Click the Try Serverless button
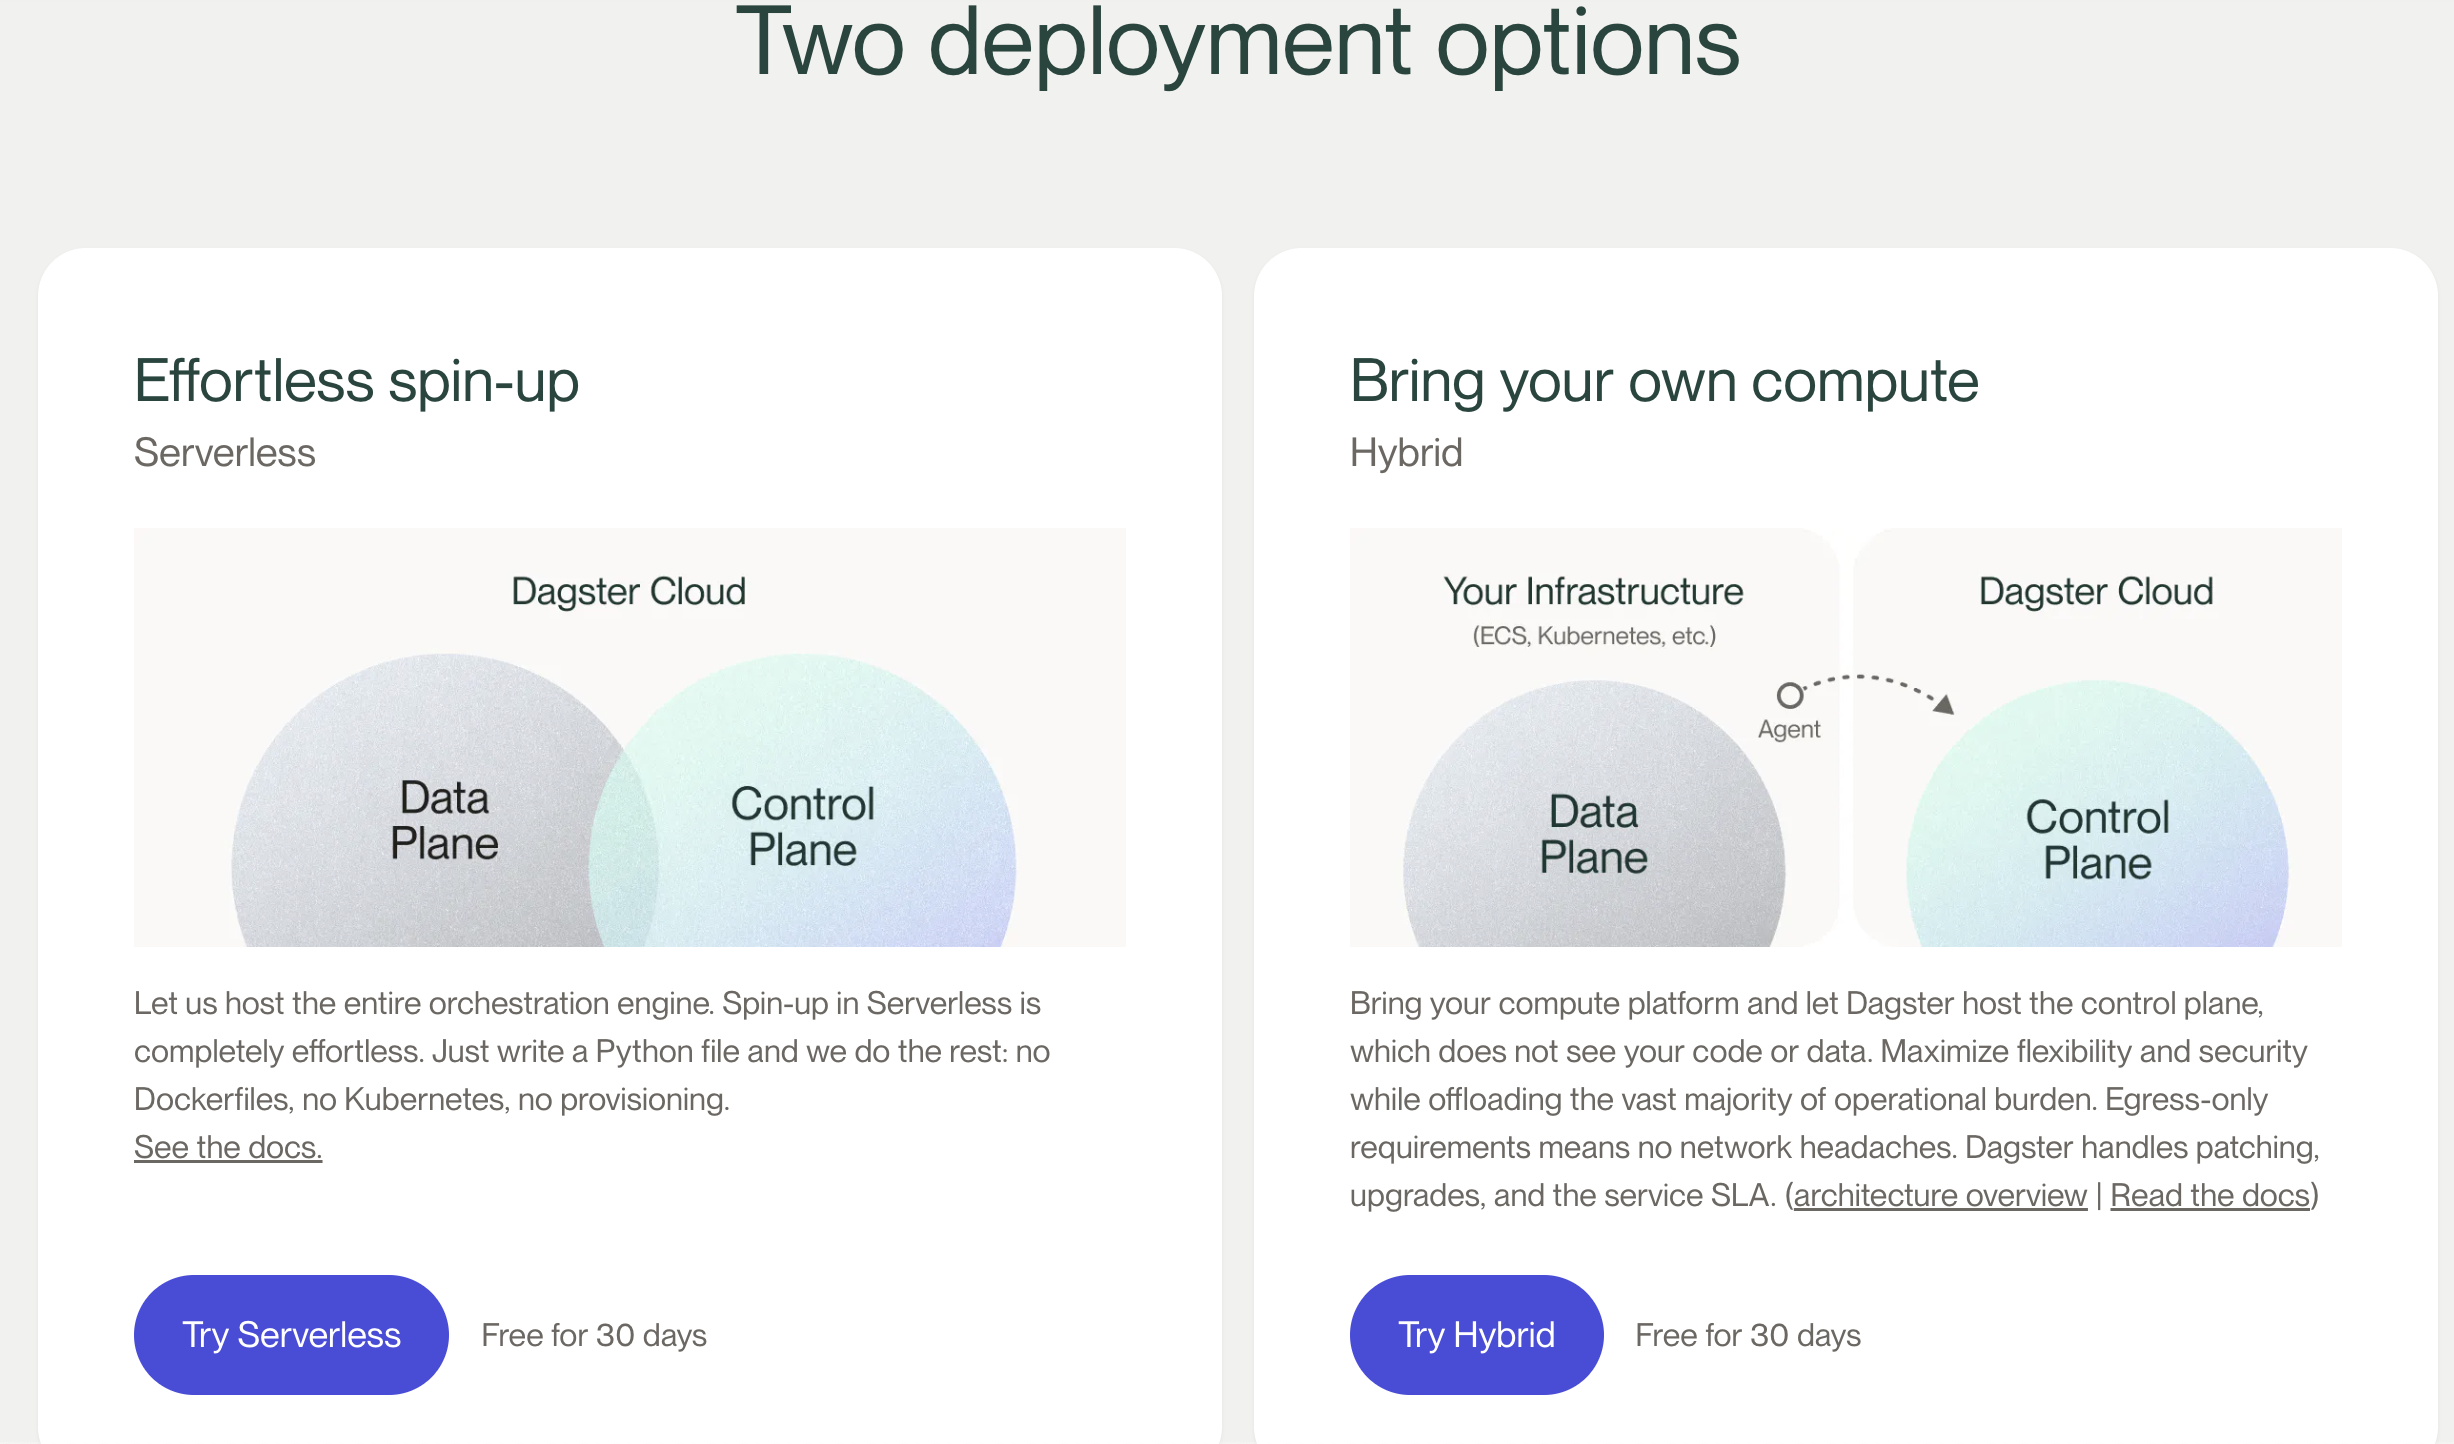 tap(291, 1334)
